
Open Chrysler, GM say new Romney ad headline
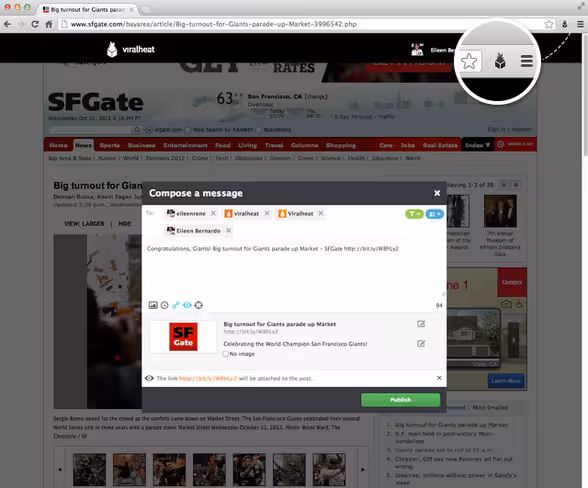(x=454, y=462)
